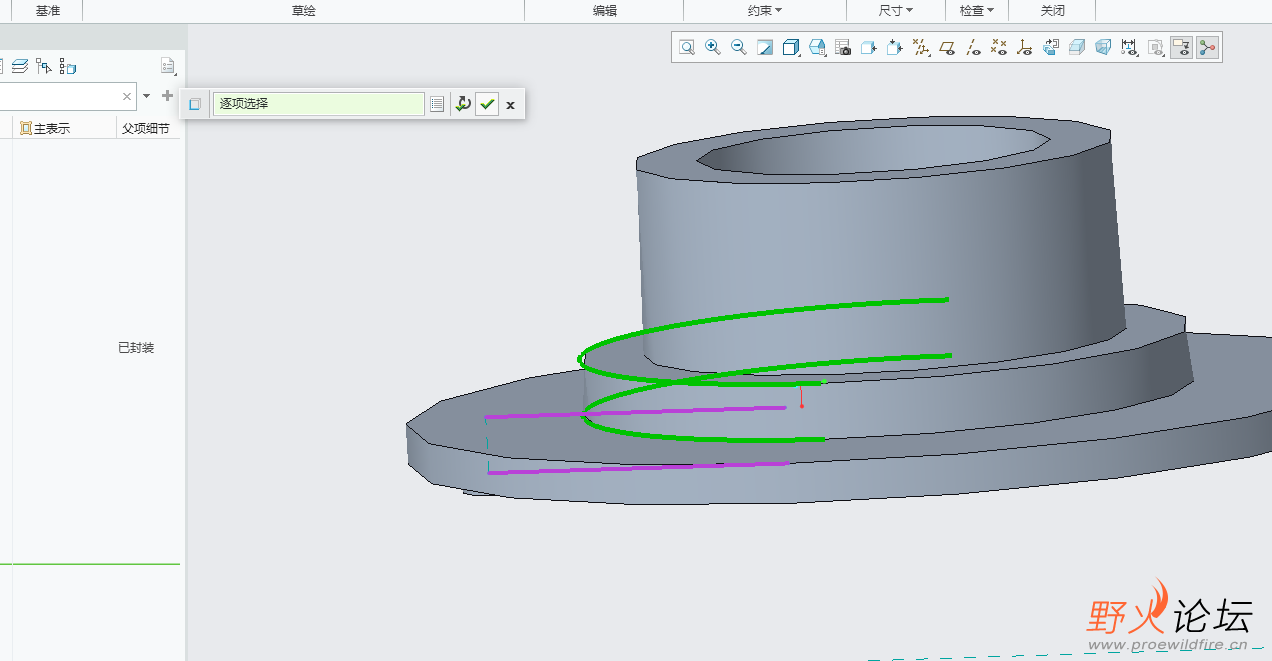Screen dimensions: 1272x661
Task: Open the 尺寸 dropdown group
Action: (896, 11)
